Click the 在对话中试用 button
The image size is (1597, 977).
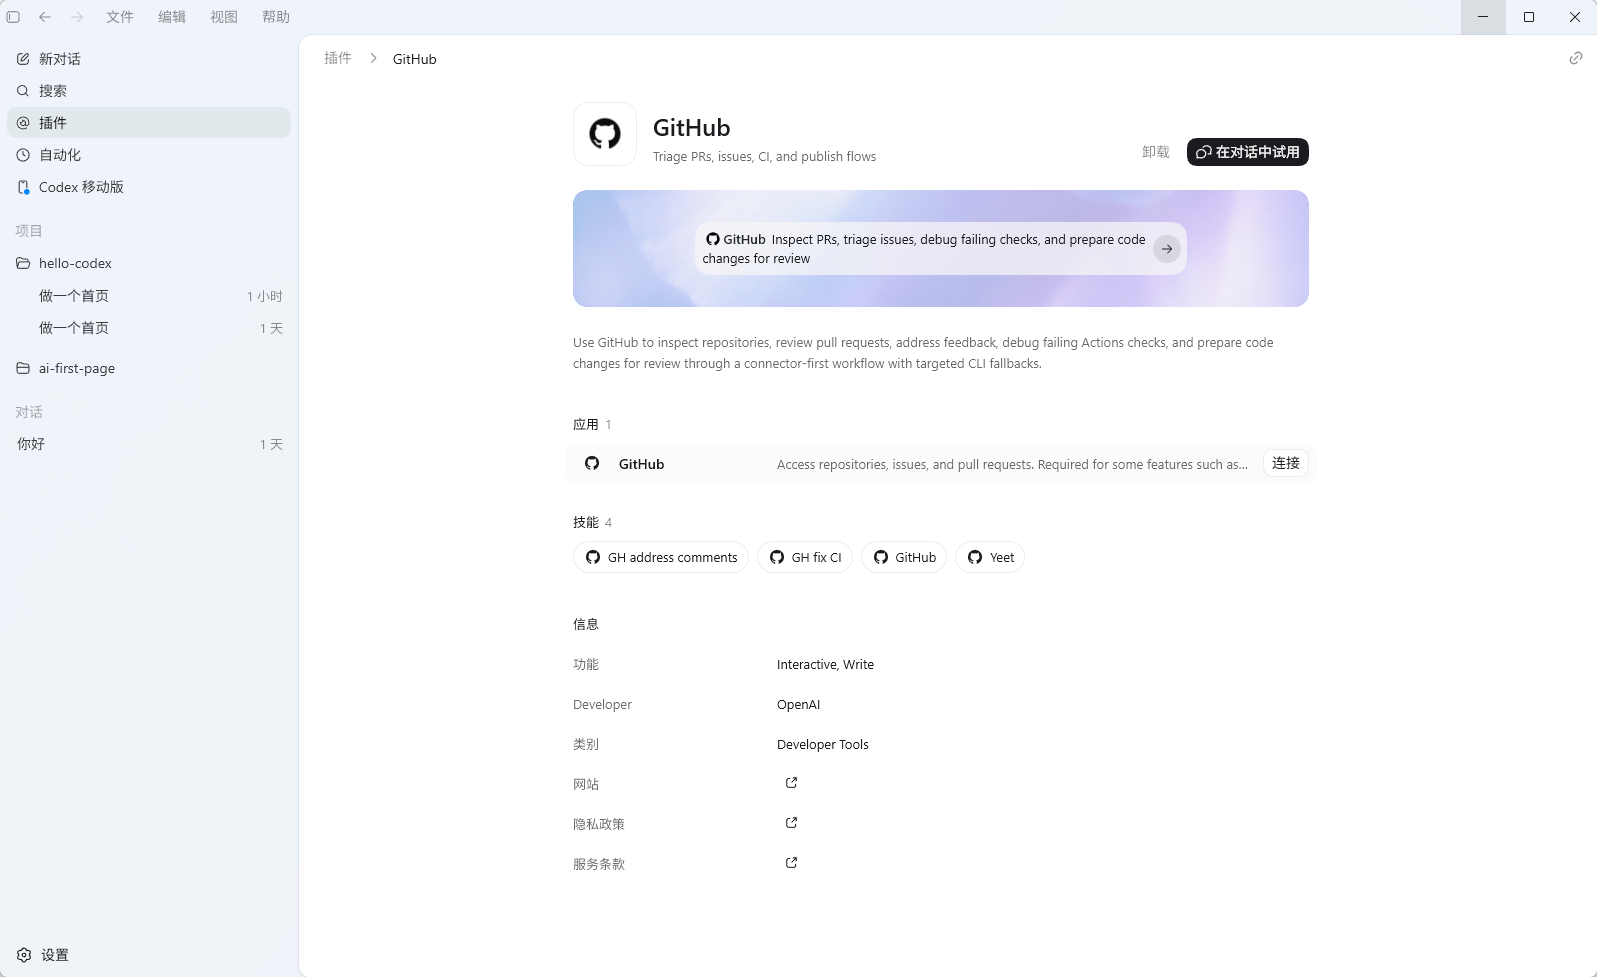pyautogui.click(x=1248, y=152)
